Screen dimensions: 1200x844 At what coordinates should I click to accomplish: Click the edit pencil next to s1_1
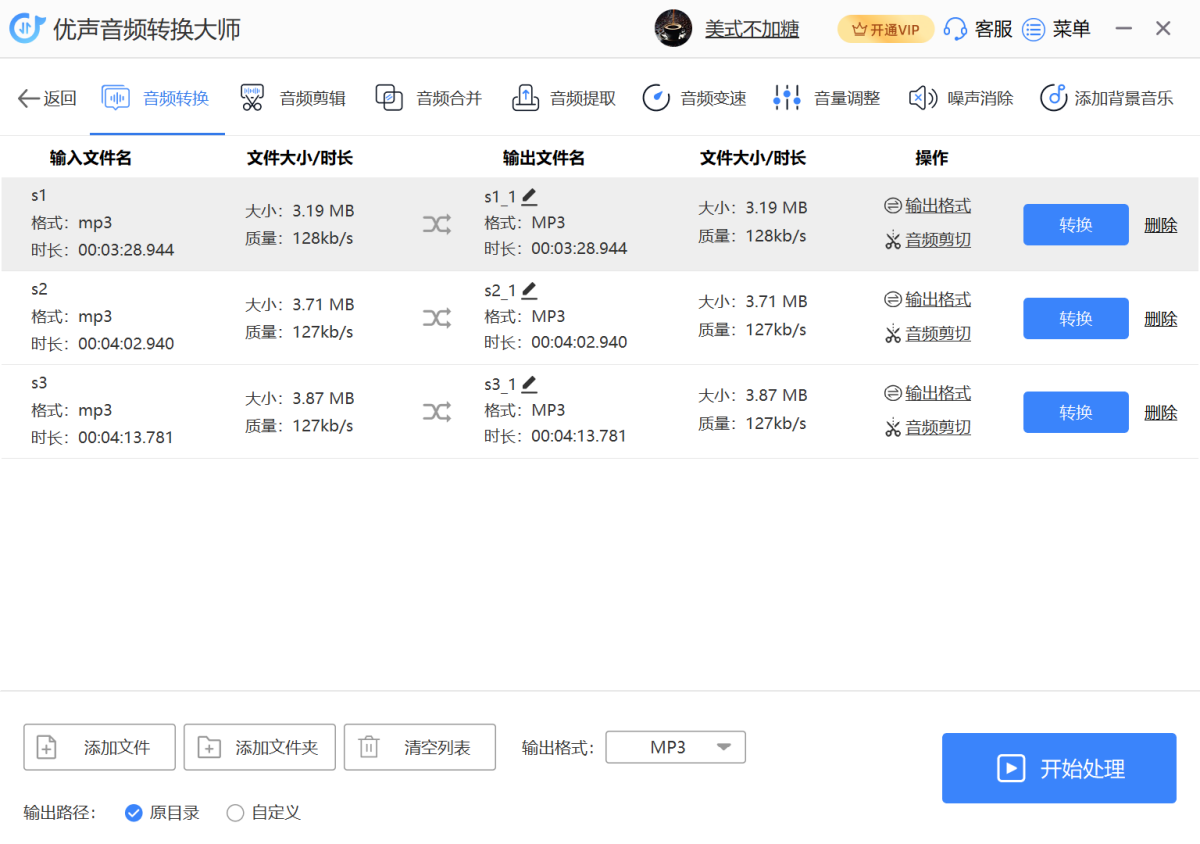(529, 196)
